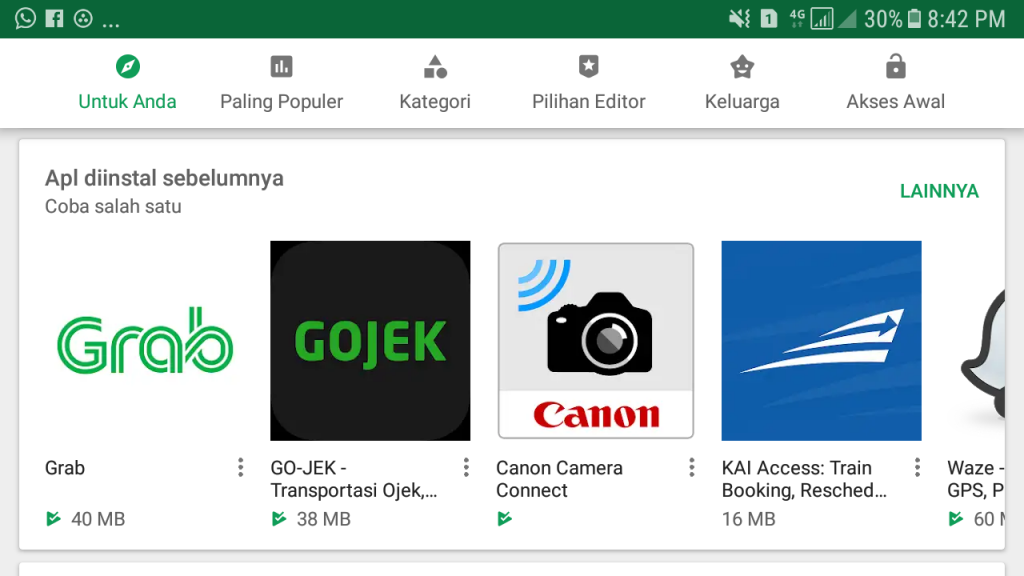This screenshot has height=576, width=1024.
Task: Open the Kategori tab
Action: [435, 83]
